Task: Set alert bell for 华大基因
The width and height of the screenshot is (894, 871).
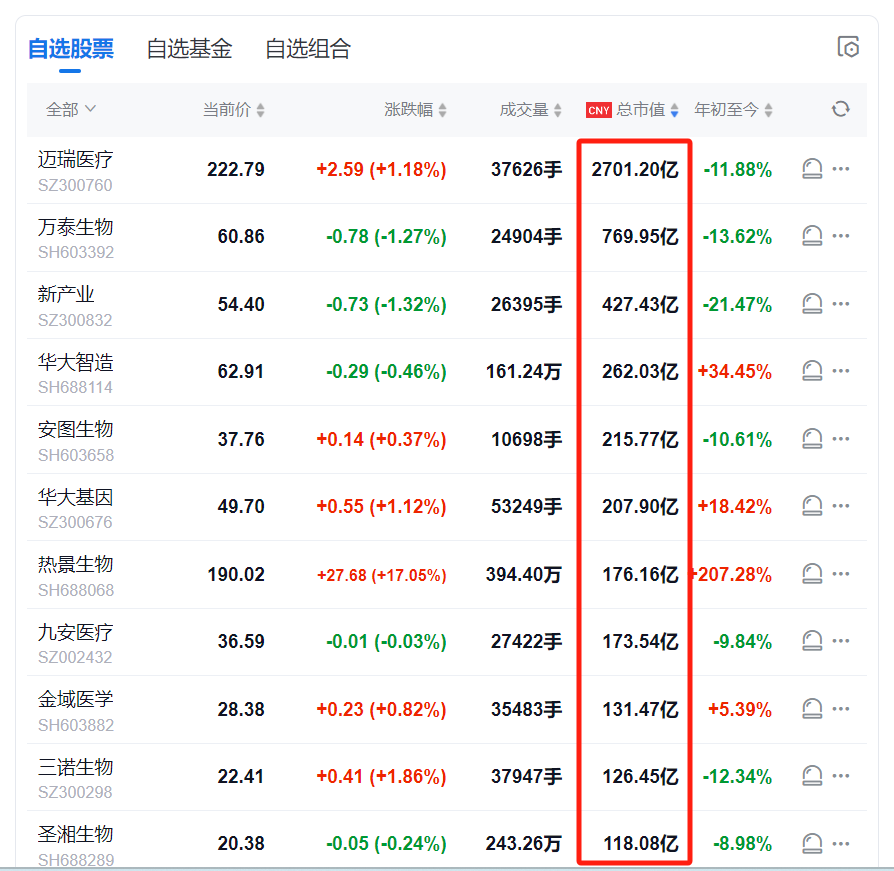Action: pos(812,506)
